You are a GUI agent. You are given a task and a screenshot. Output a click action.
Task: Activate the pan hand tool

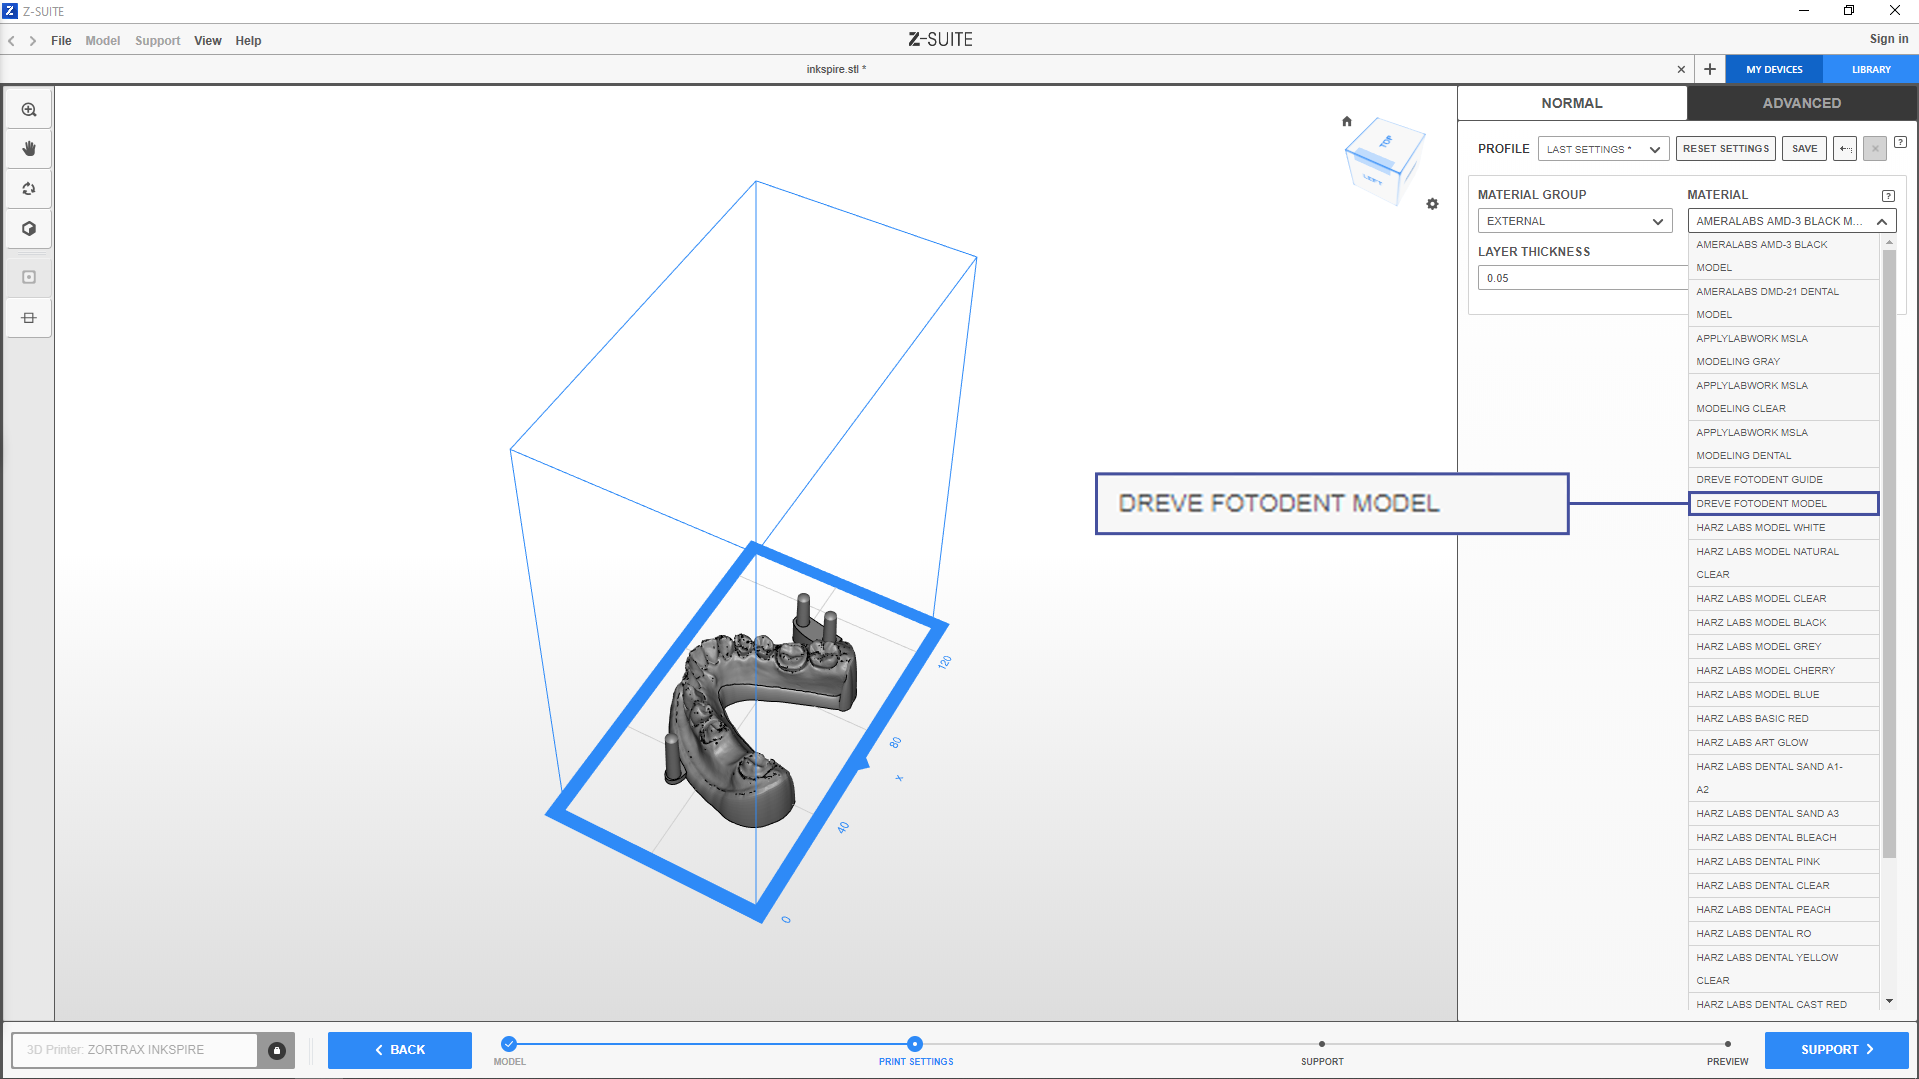click(x=29, y=149)
